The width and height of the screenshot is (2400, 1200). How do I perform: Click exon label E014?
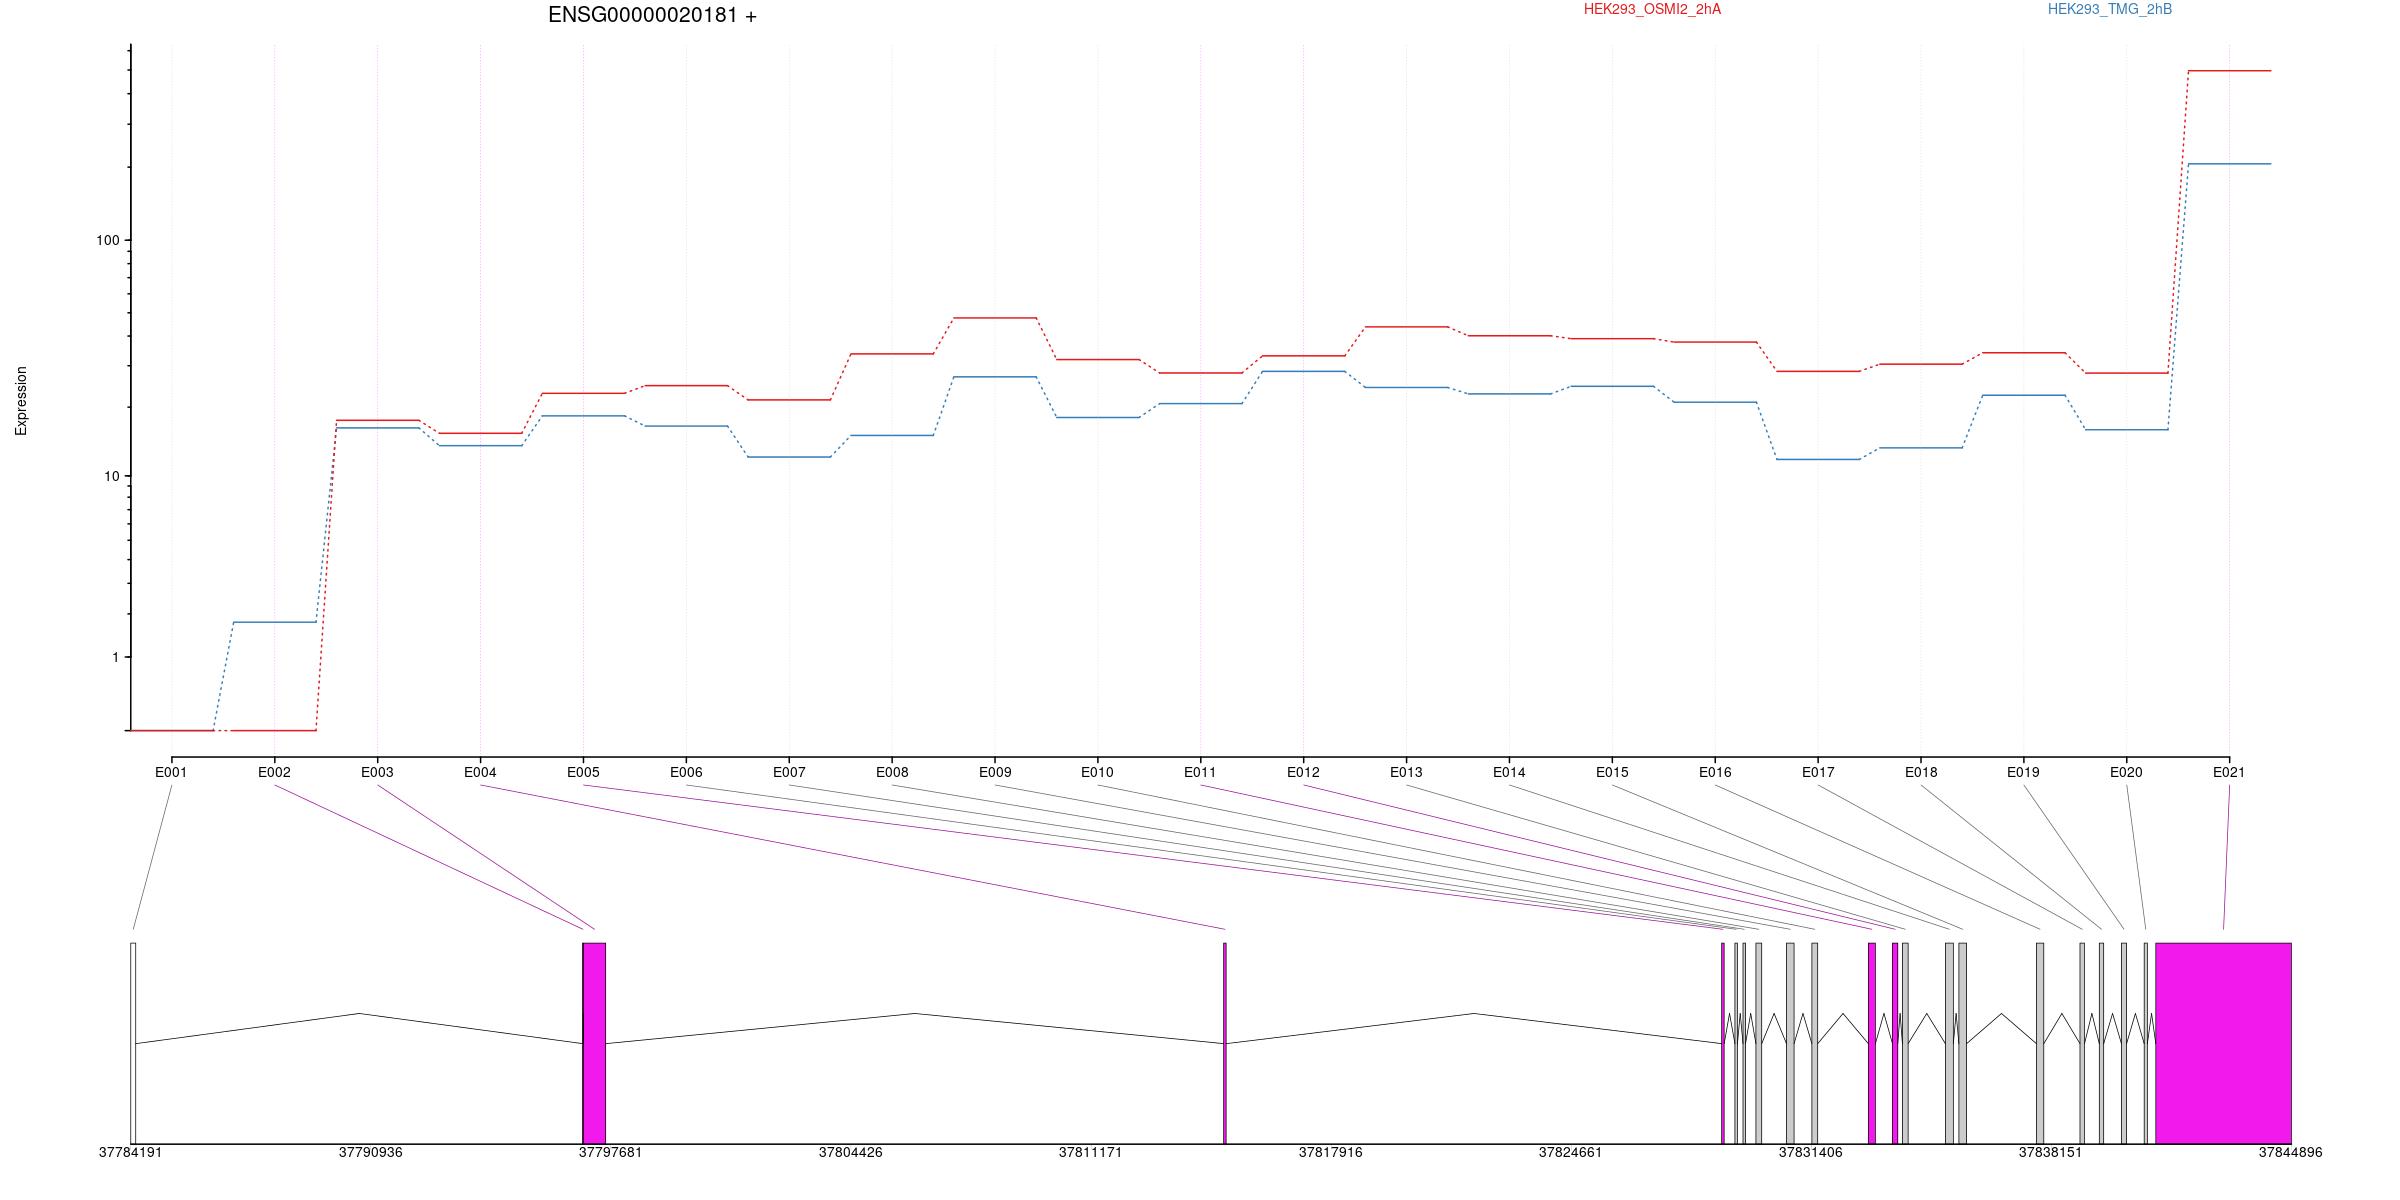1509,772
